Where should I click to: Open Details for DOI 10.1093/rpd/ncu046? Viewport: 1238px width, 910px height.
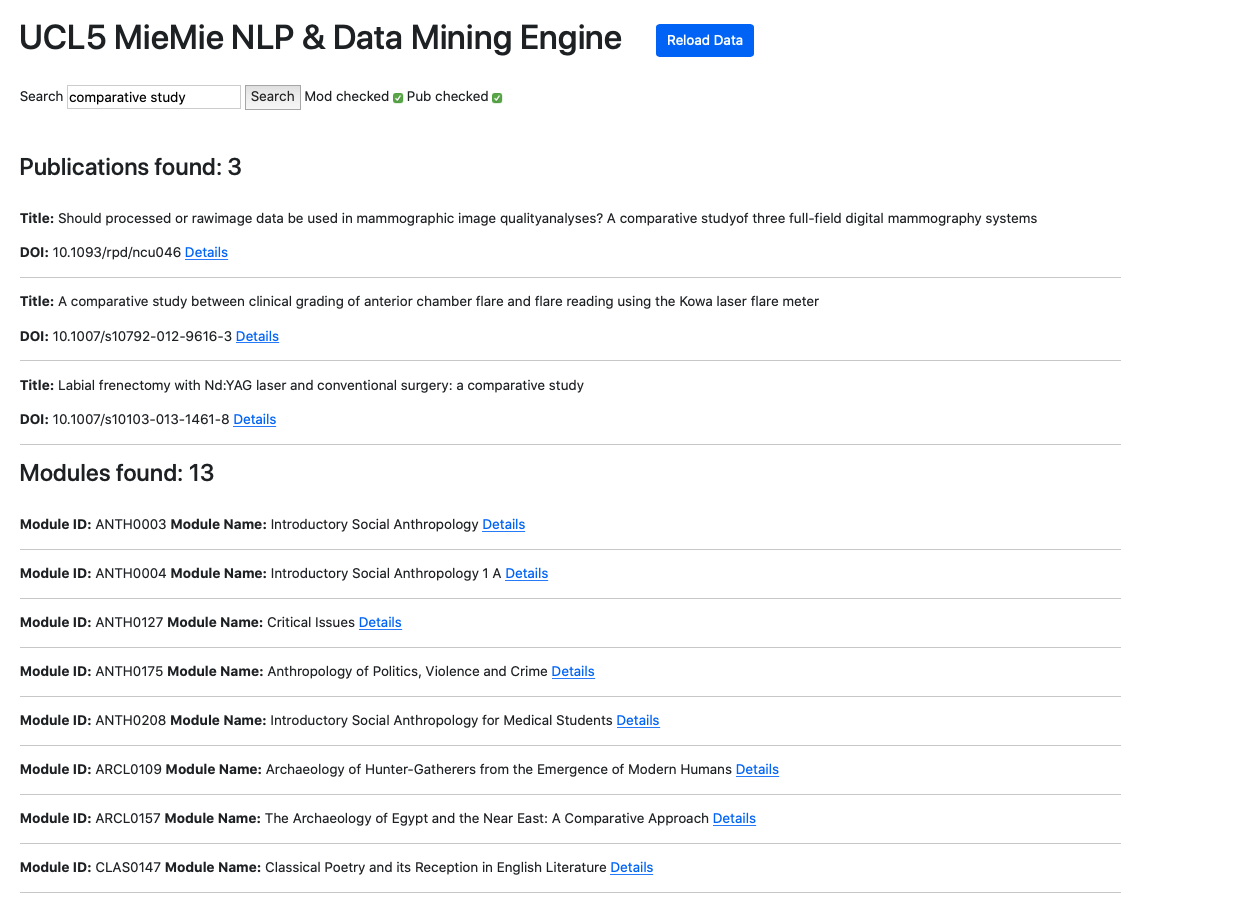tap(206, 252)
